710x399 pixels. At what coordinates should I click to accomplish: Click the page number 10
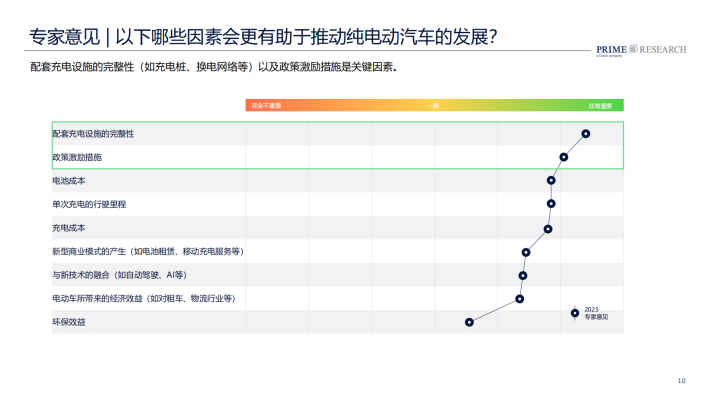point(681,381)
